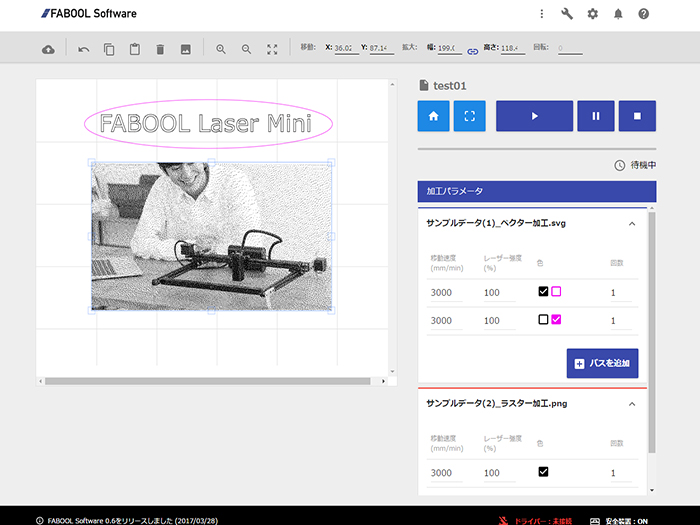Edit the Y position field
The image size is (700, 525).
[x=382, y=48]
